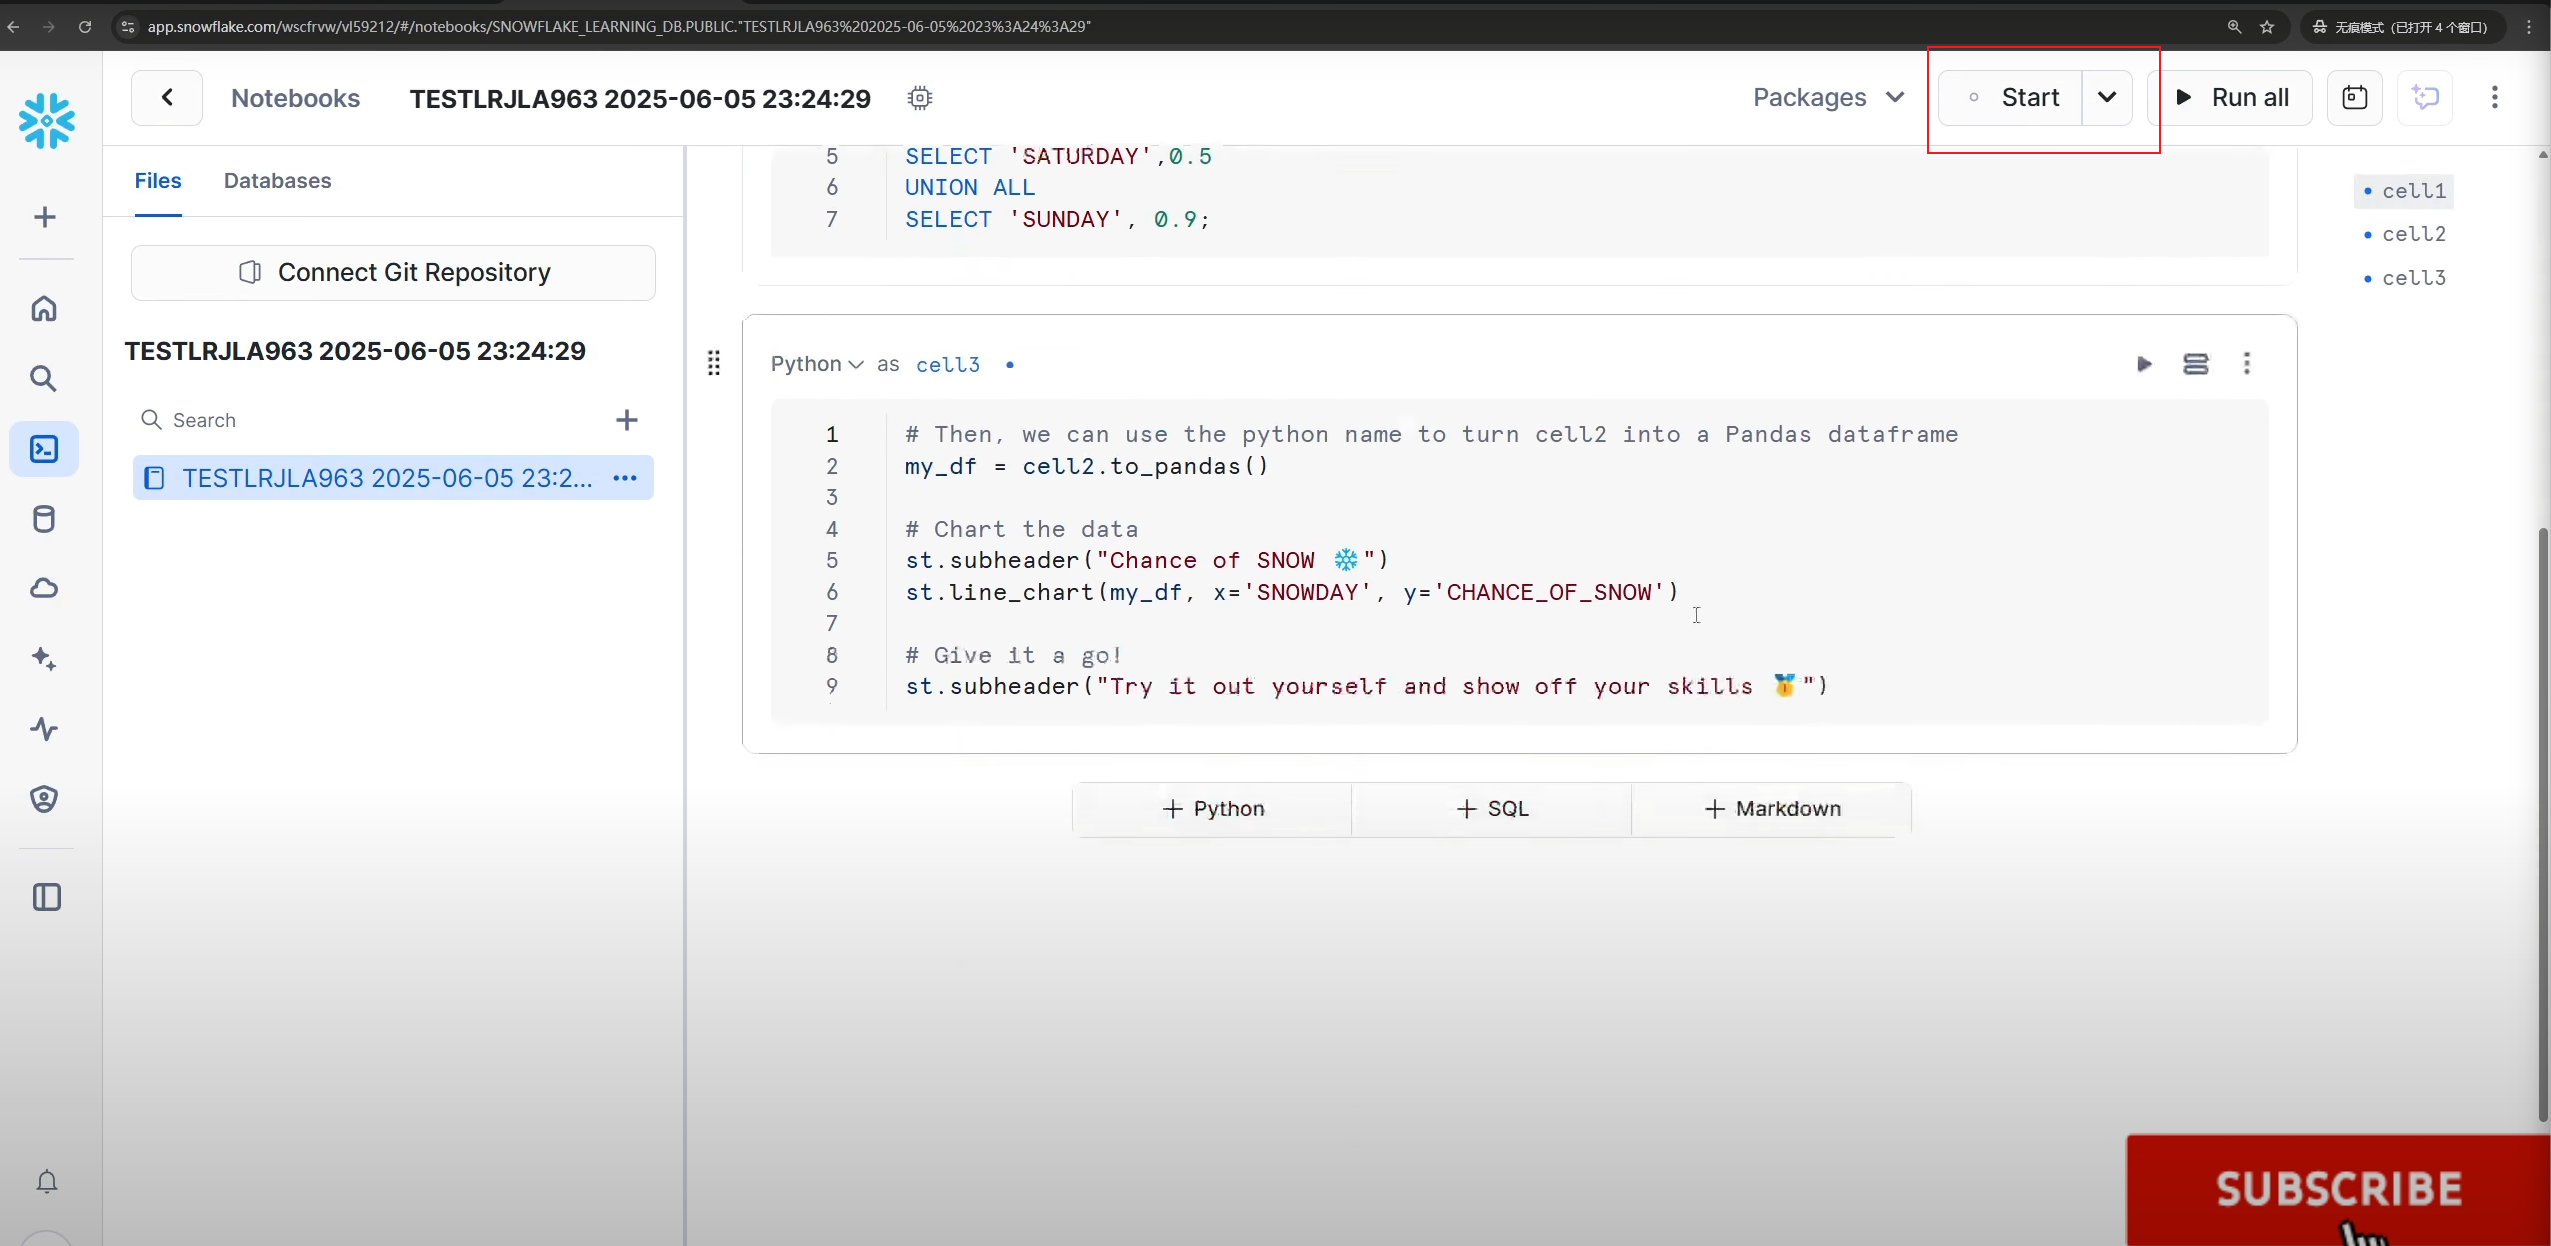The height and width of the screenshot is (1246, 2551).
Task: Open the Create plus menu in sidebar
Action: point(45,217)
